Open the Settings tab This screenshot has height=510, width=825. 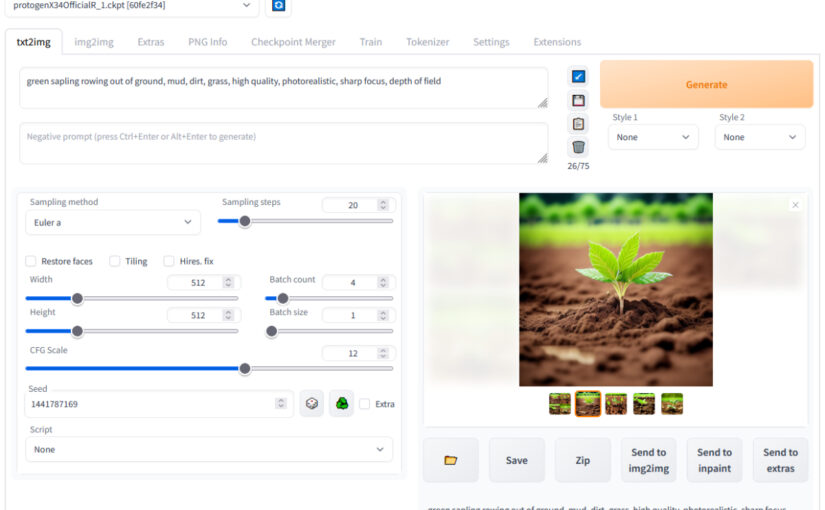tap(491, 42)
